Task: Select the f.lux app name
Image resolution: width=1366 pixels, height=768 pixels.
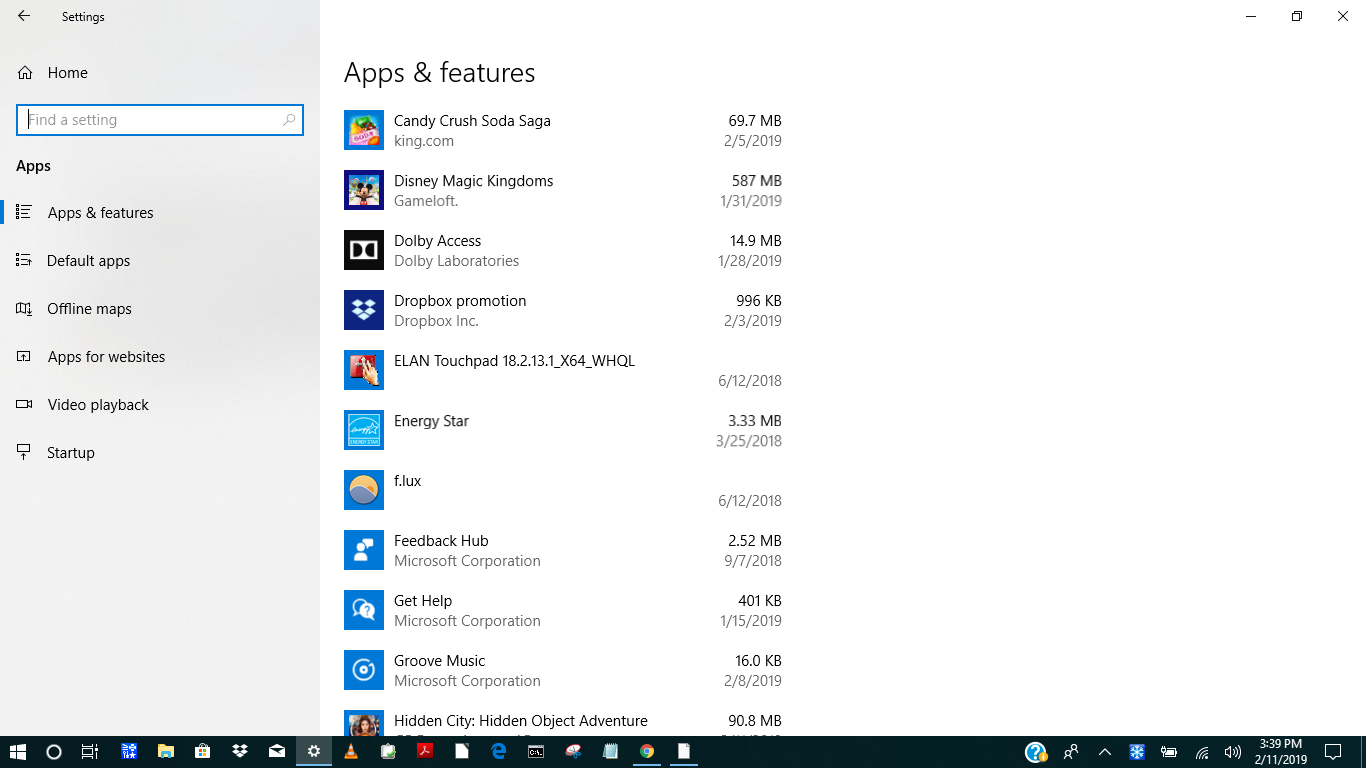Action: coord(407,481)
